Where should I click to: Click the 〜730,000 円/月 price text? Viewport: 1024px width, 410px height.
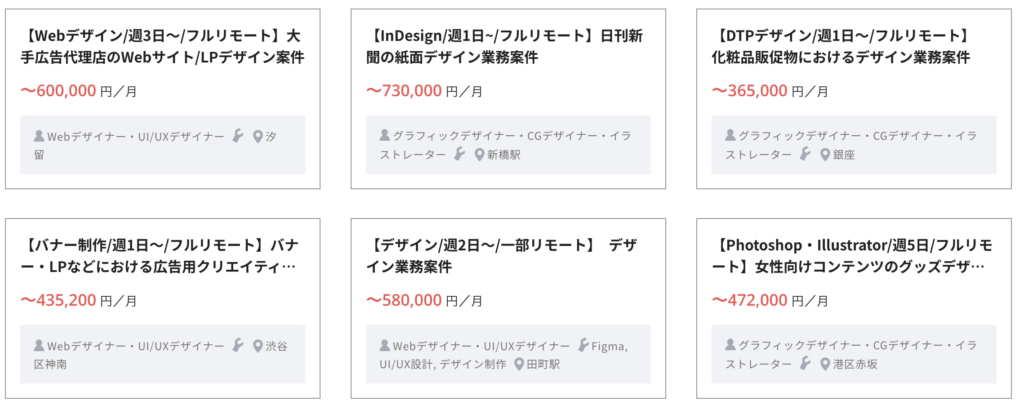click(x=424, y=90)
